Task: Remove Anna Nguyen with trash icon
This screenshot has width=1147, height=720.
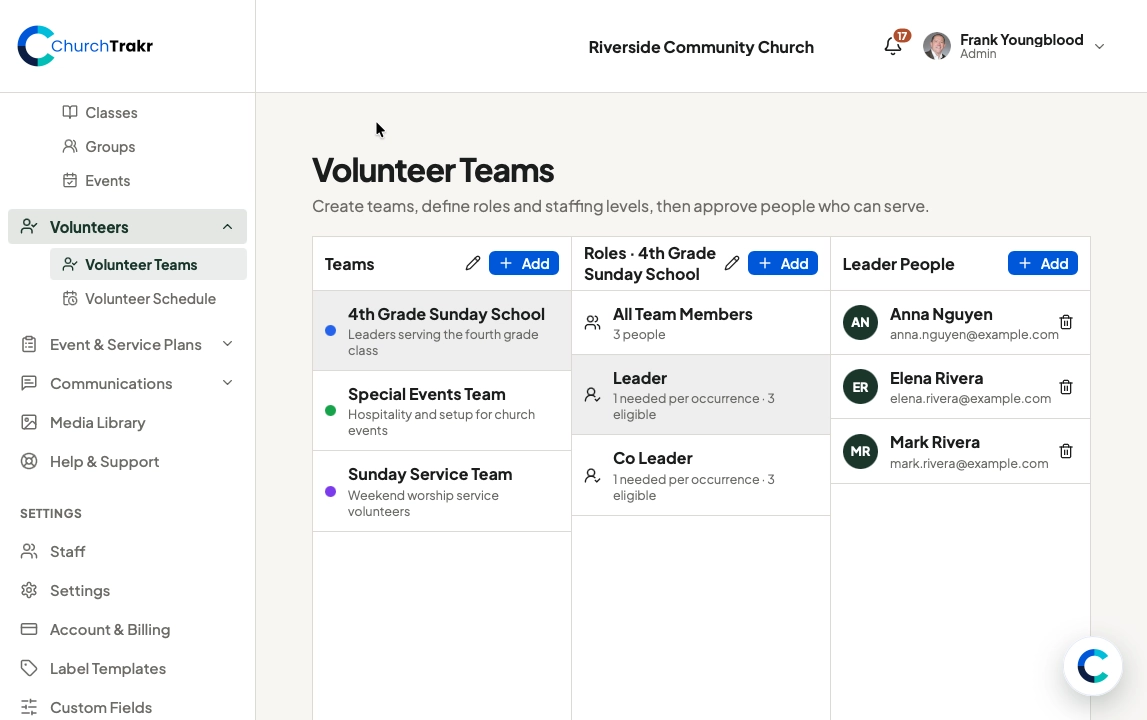Action: pos(1066,322)
